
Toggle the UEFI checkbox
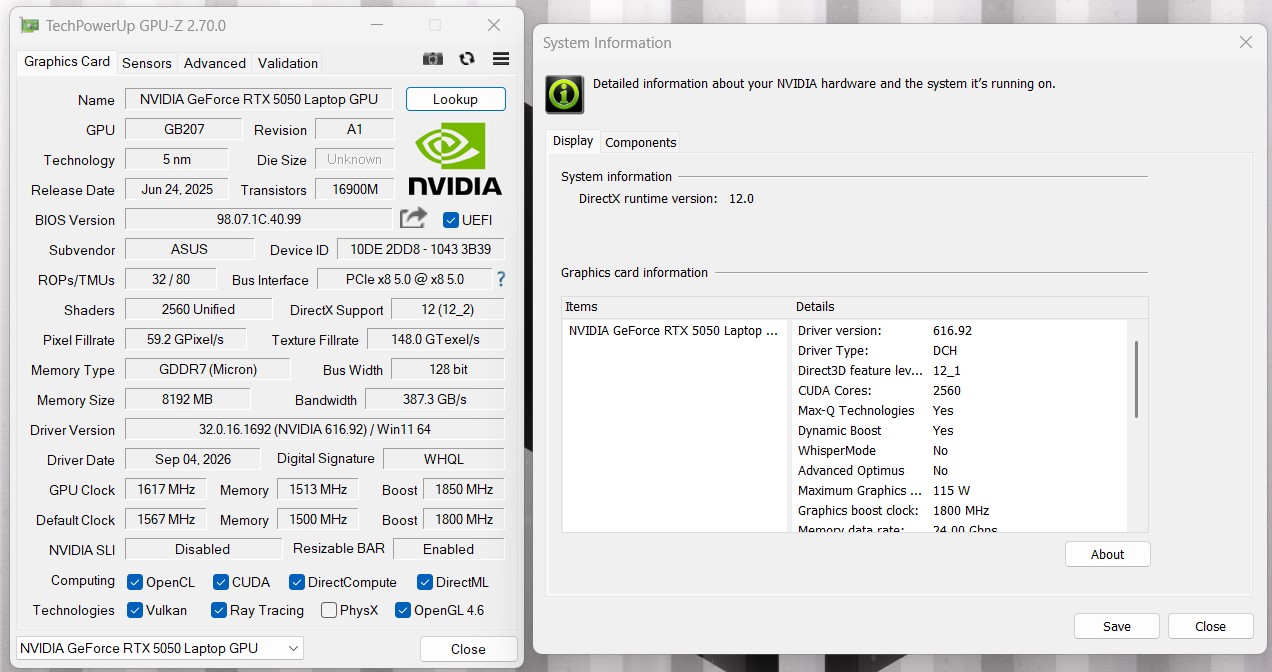[x=450, y=220]
